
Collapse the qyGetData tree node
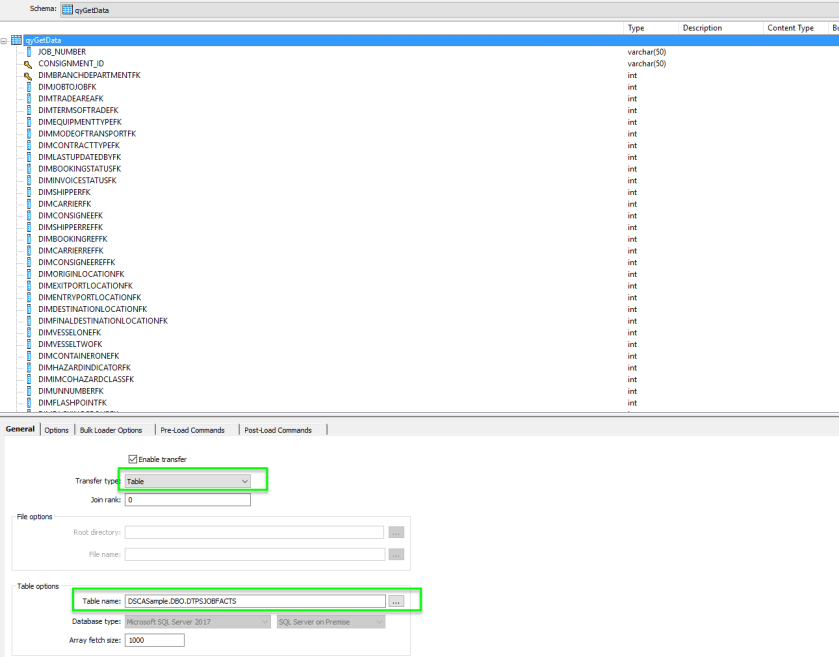[5, 40]
